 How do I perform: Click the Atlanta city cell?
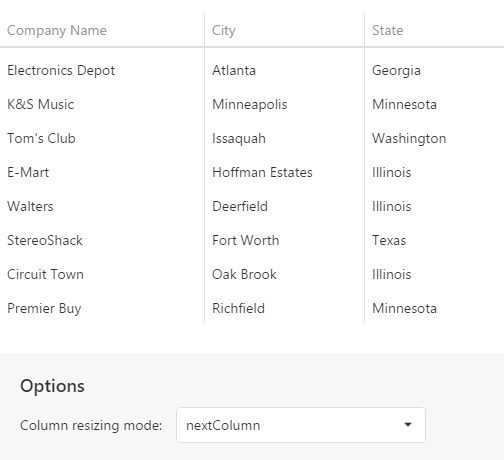click(284, 70)
